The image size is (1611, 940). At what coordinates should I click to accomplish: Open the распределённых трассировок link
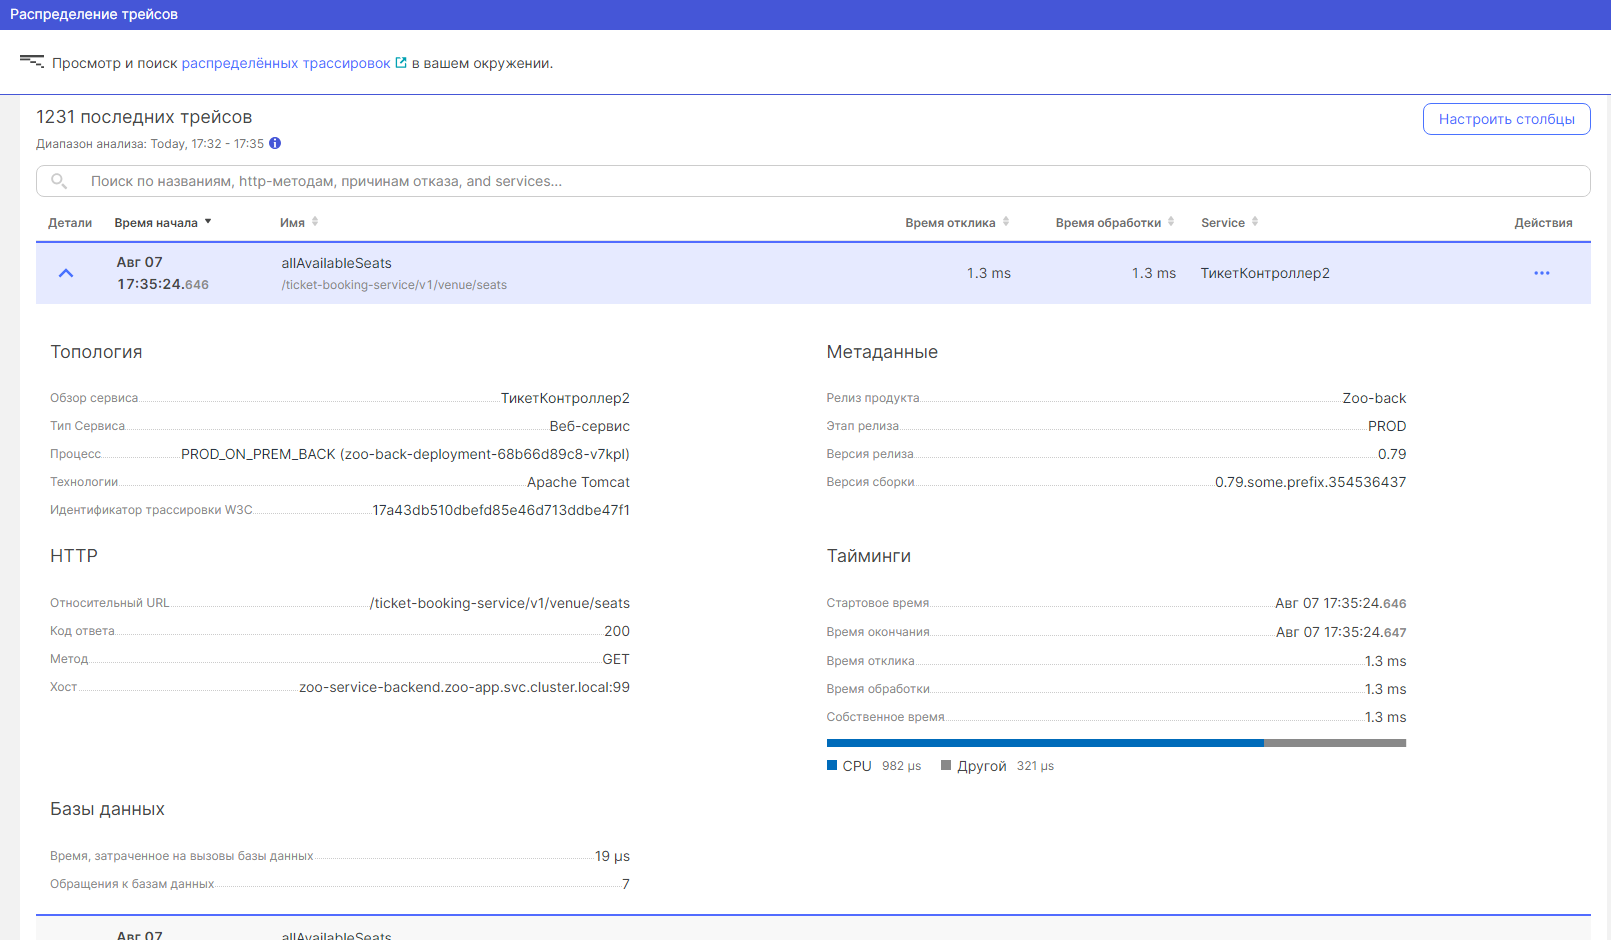pyautogui.click(x=285, y=63)
